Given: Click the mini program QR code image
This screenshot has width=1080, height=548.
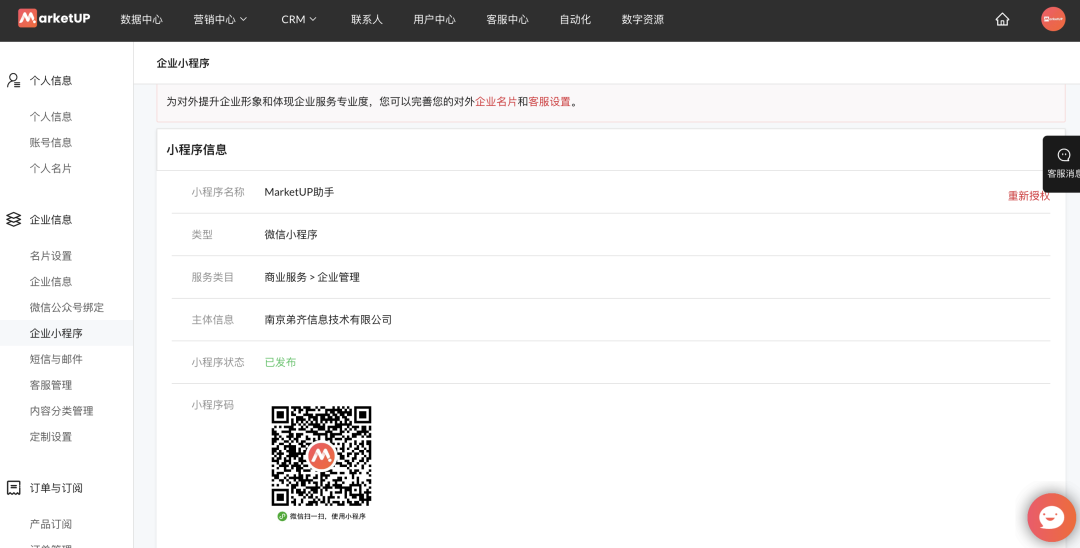Looking at the screenshot, I should click(x=321, y=456).
